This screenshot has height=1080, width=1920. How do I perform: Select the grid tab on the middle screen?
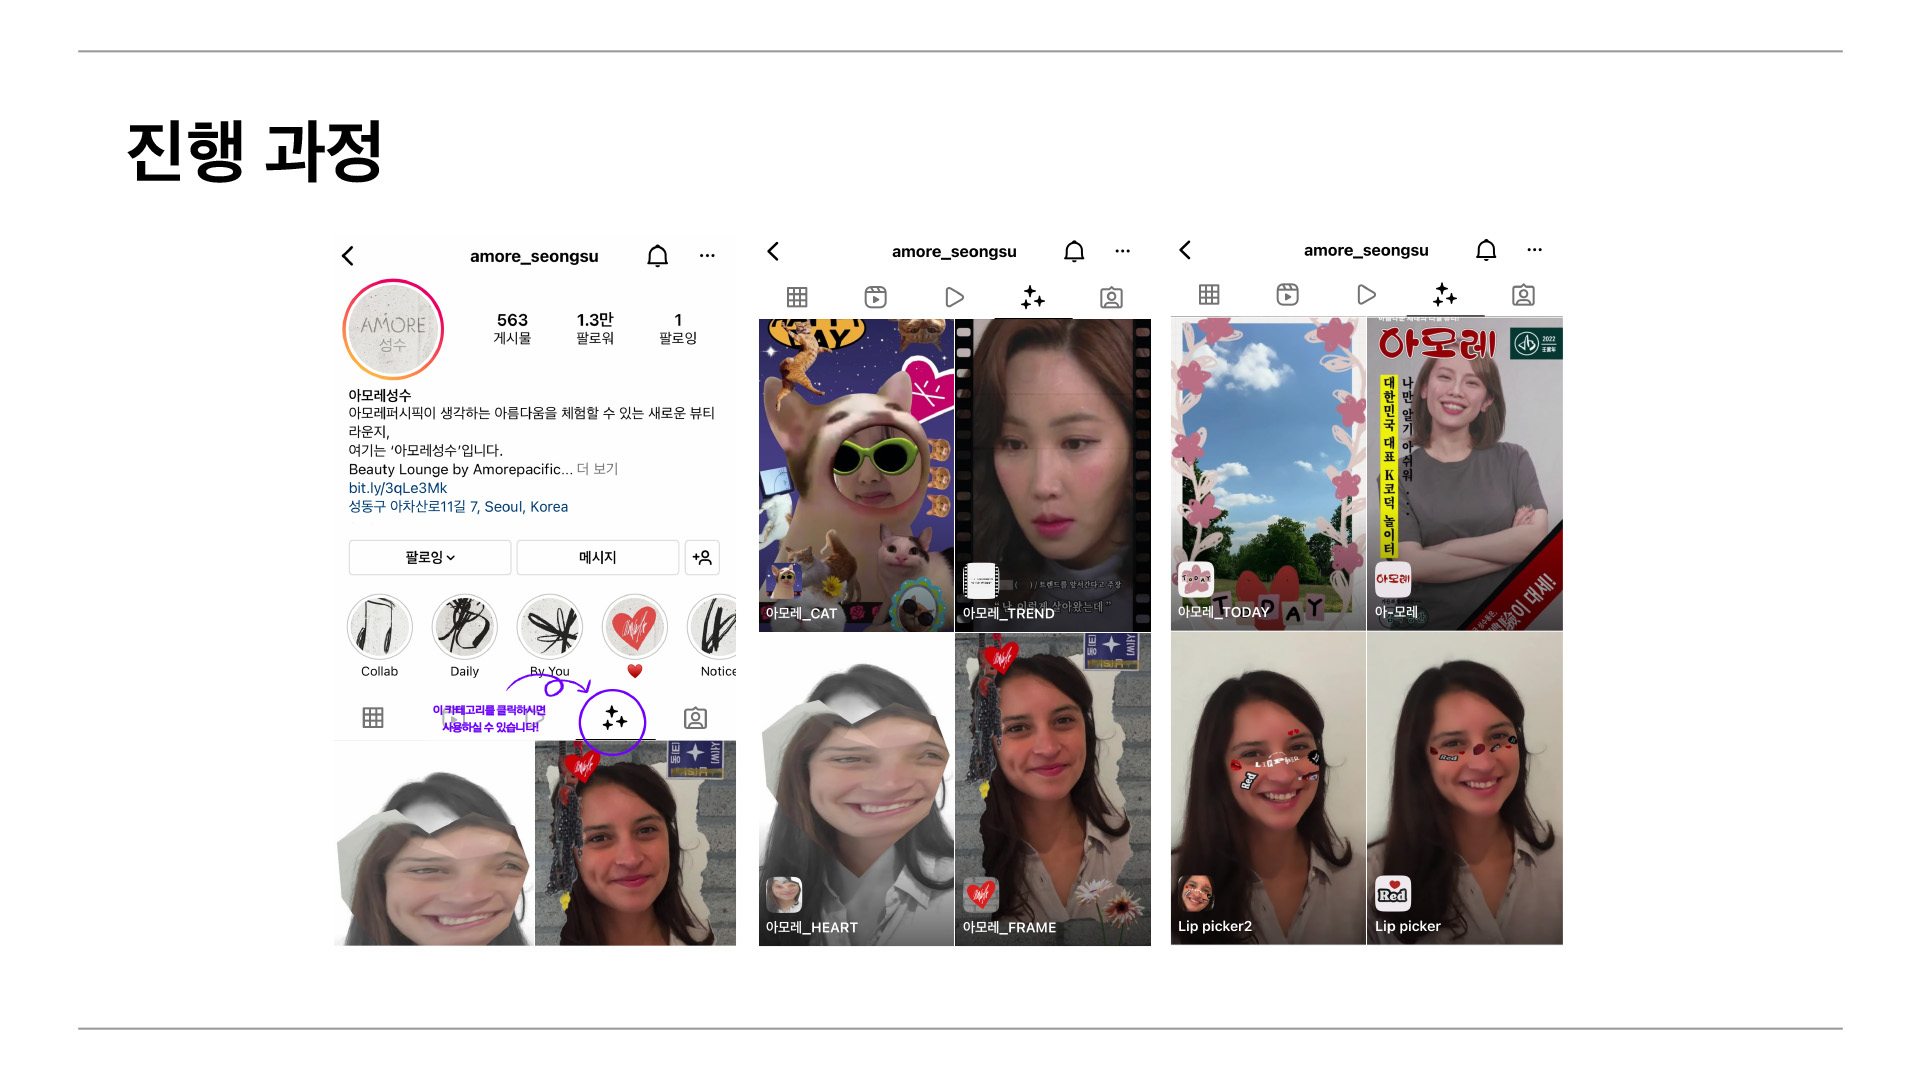pyautogui.click(x=797, y=297)
